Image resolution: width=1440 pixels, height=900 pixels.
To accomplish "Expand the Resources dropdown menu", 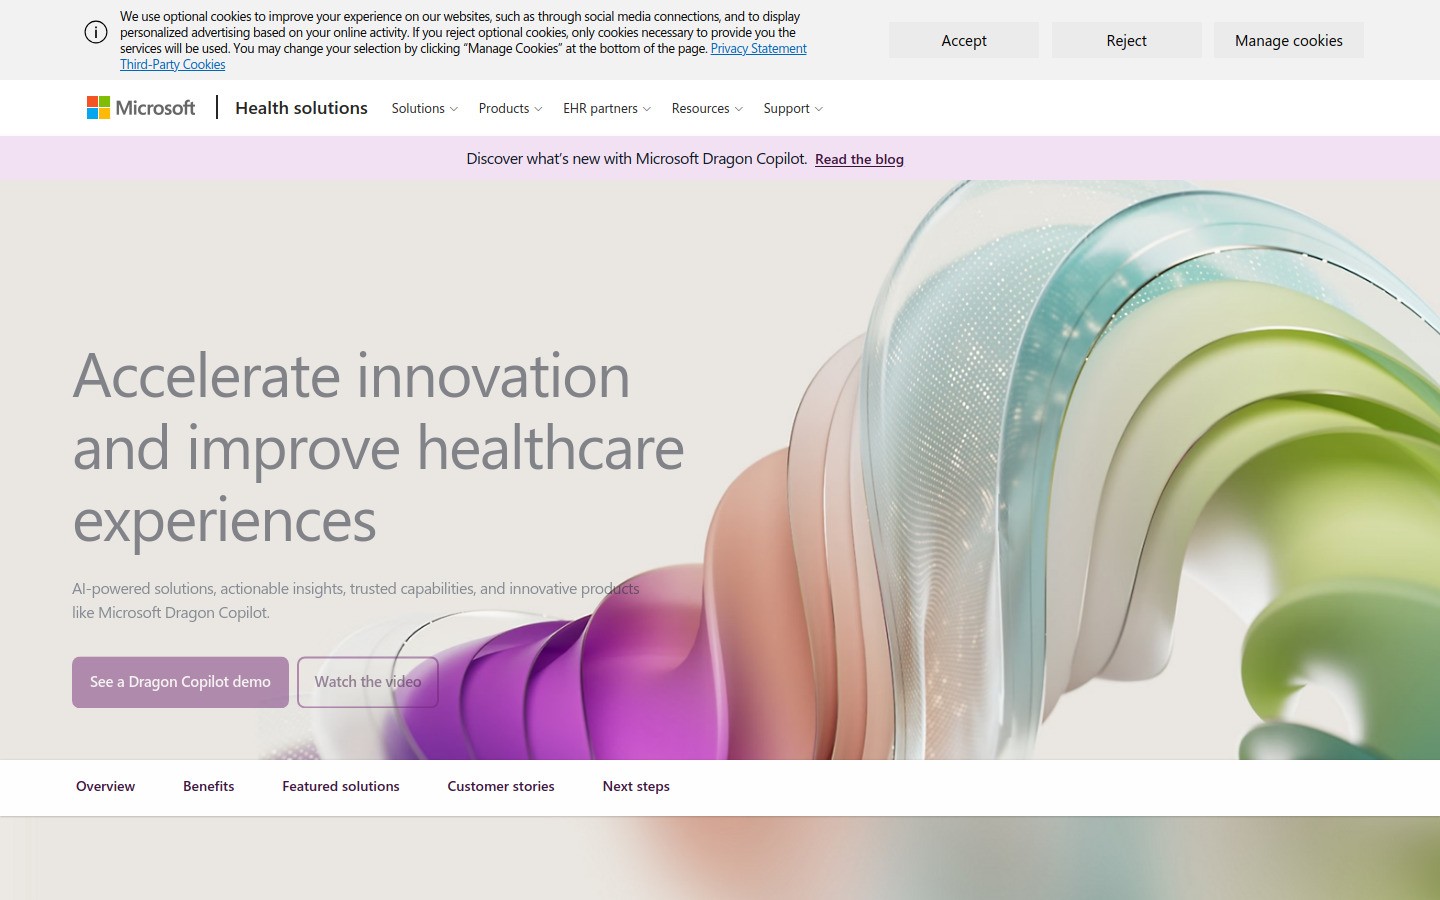I will (x=707, y=108).
